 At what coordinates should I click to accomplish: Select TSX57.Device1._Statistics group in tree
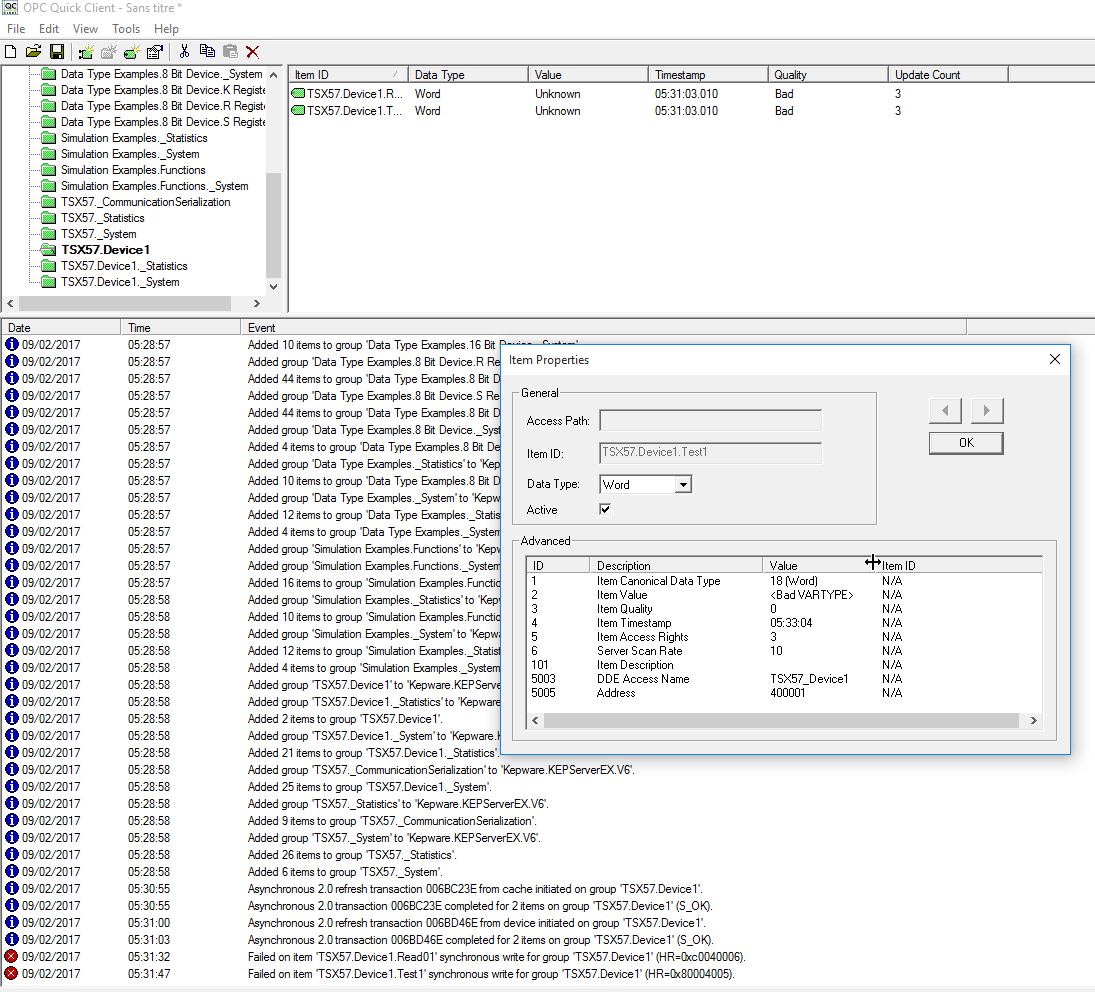pyautogui.click(x=123, y=266)
